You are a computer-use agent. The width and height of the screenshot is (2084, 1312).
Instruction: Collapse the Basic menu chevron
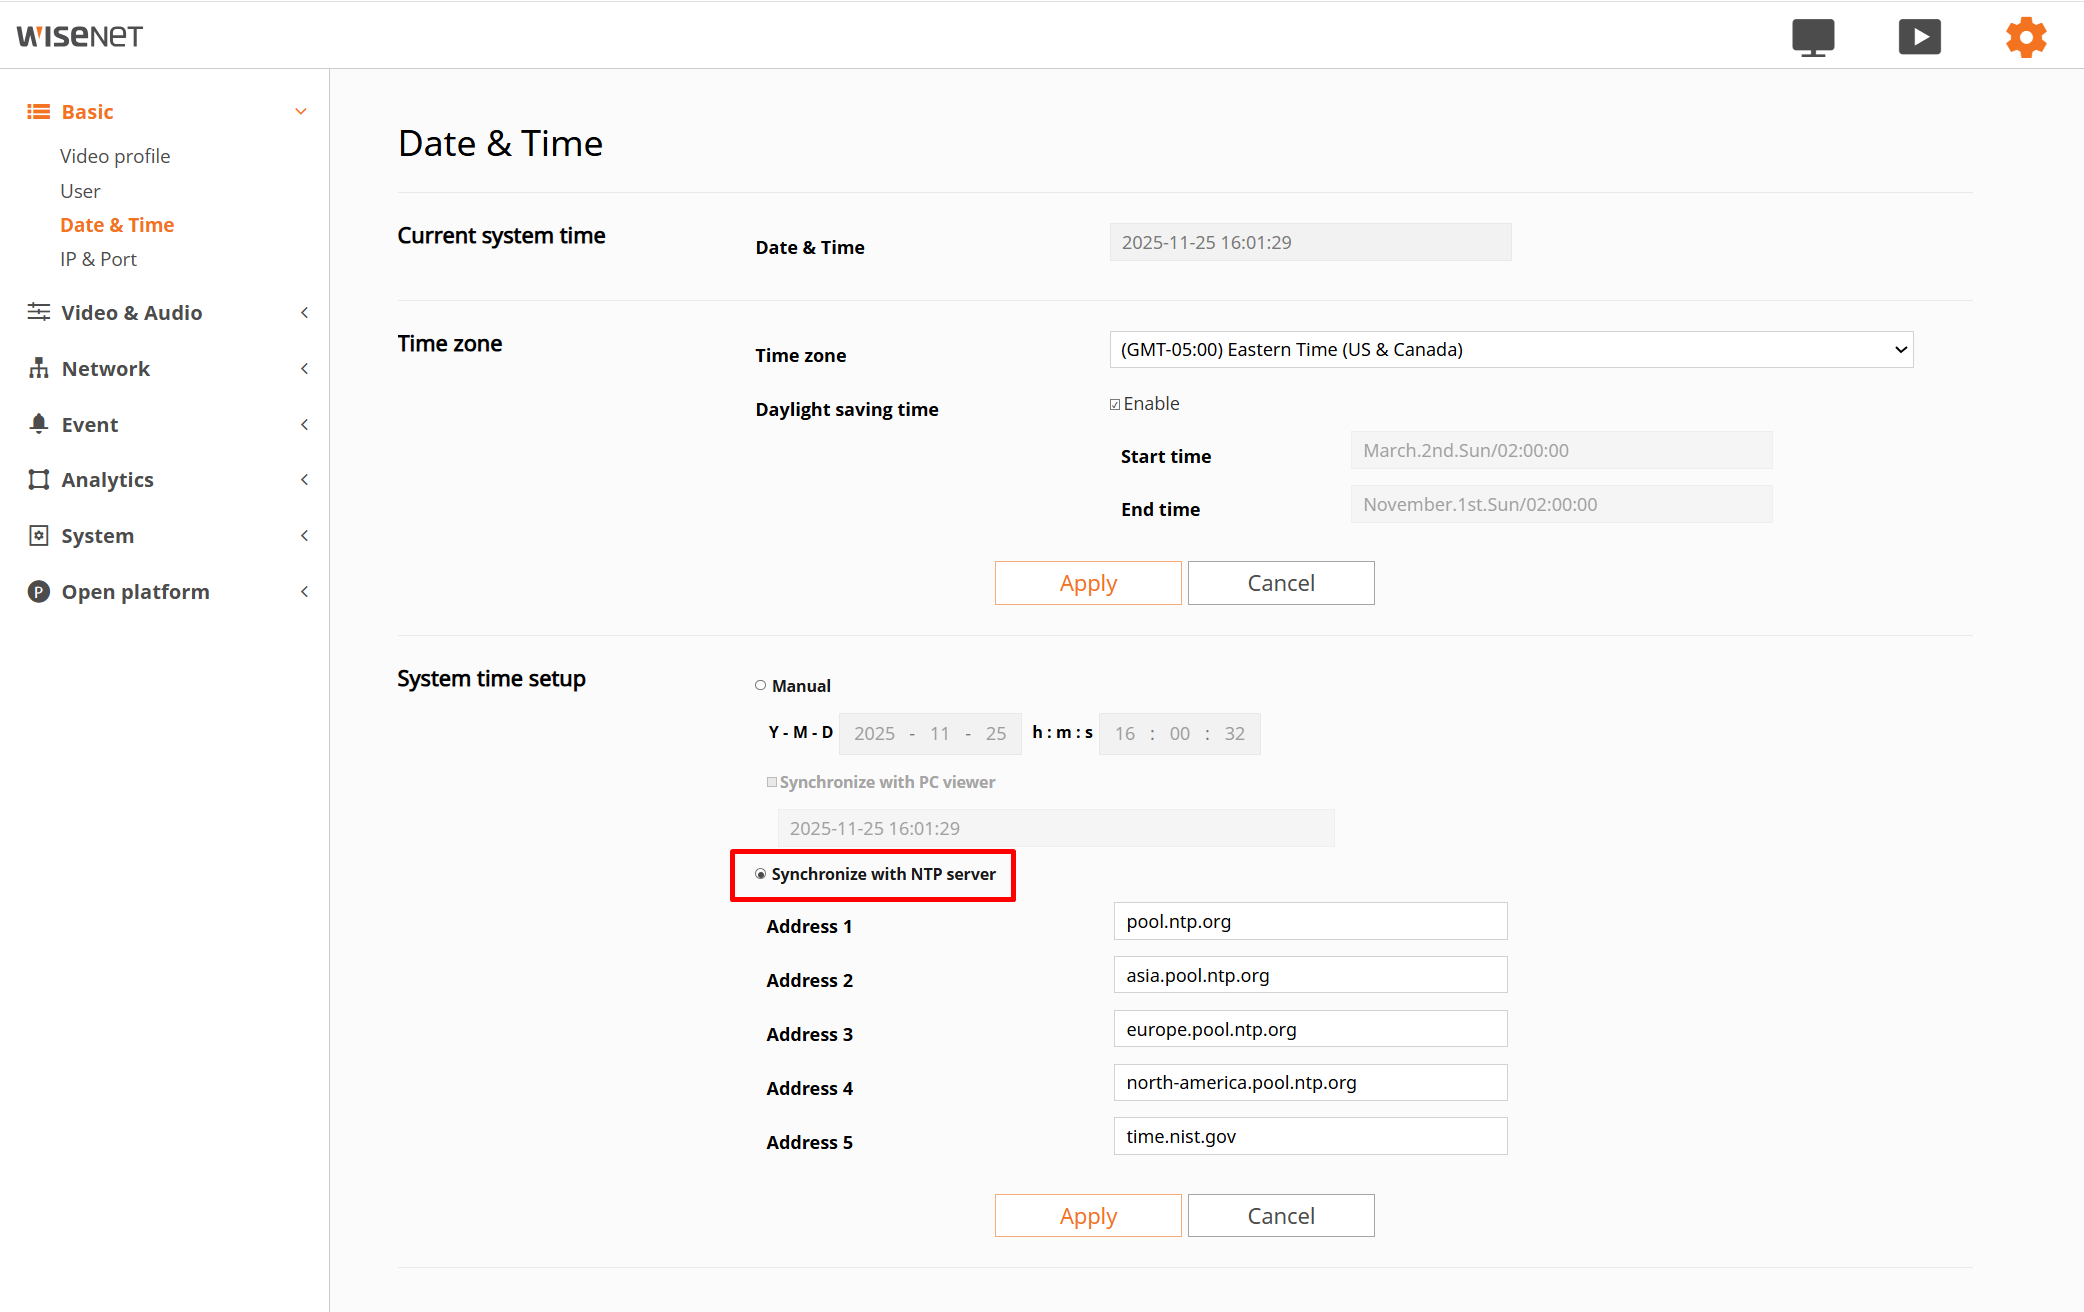tap(301, 111)
